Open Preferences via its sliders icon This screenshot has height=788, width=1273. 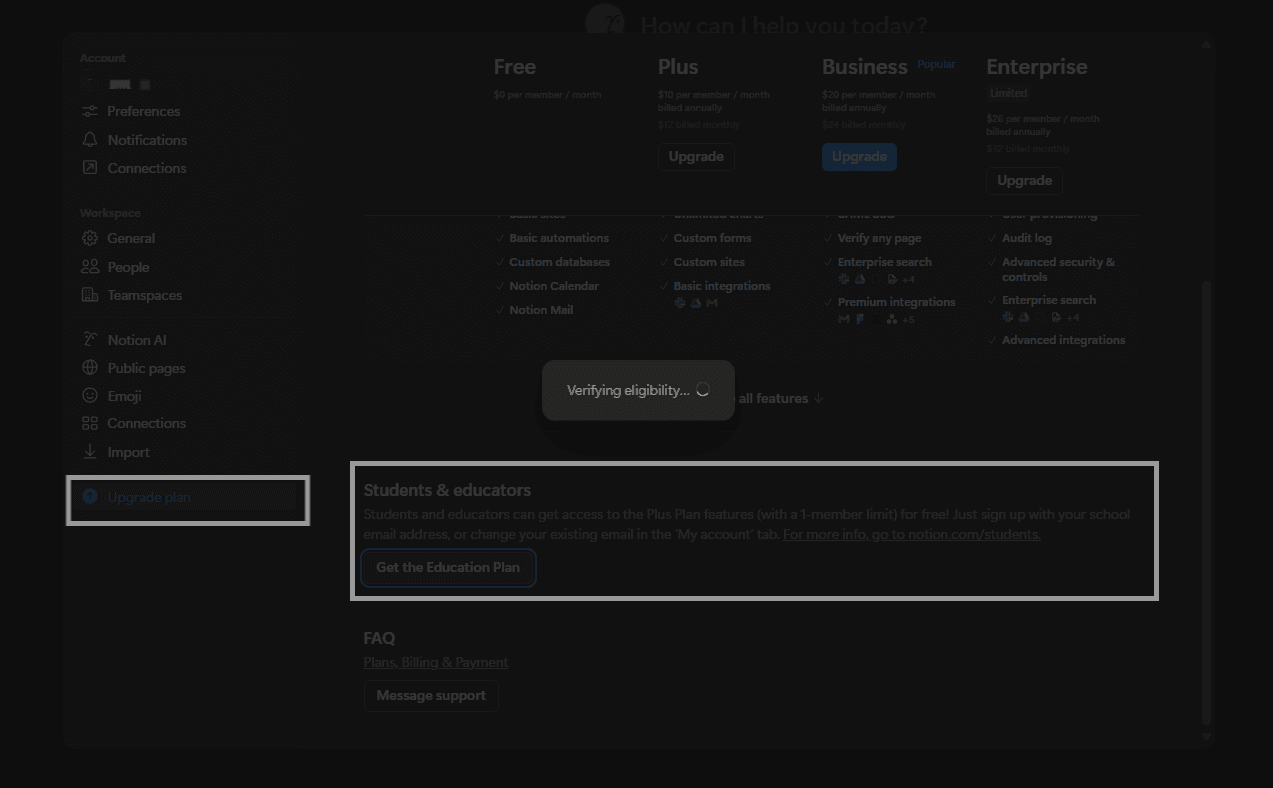click(x=90, y=111)
